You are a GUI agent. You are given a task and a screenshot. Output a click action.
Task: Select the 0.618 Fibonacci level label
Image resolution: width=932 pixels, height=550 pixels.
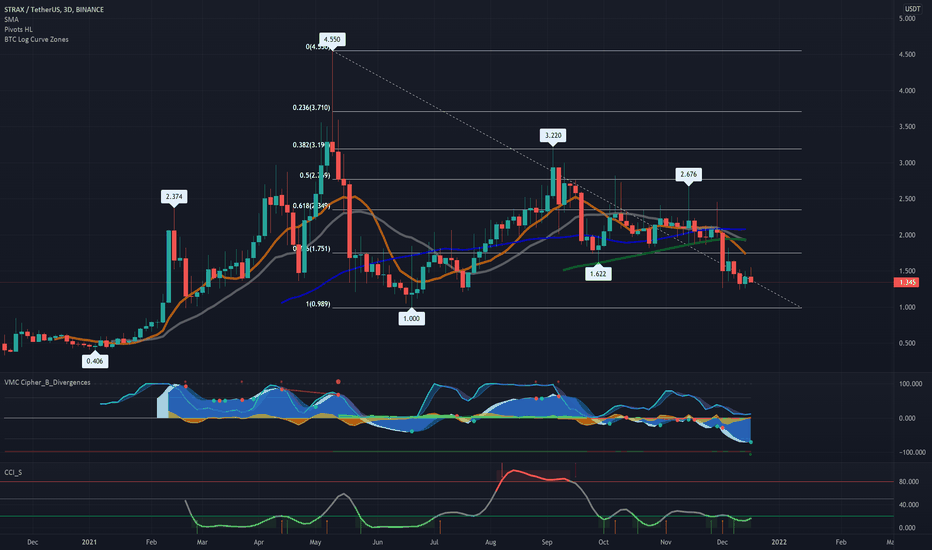point(311,206)
